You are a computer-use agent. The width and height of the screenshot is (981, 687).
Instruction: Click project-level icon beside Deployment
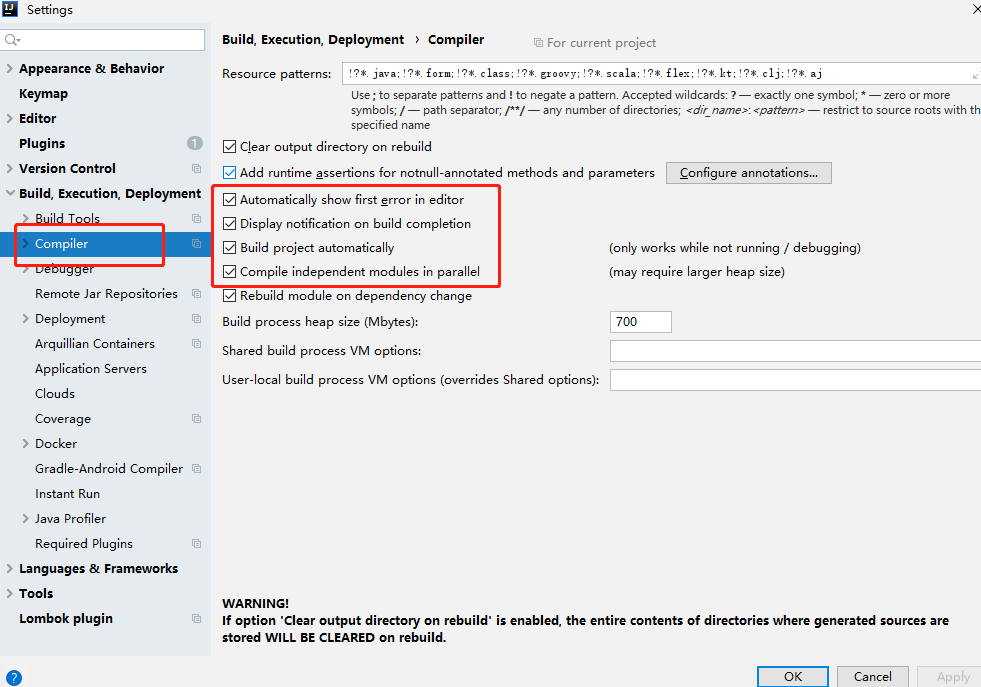196,318
